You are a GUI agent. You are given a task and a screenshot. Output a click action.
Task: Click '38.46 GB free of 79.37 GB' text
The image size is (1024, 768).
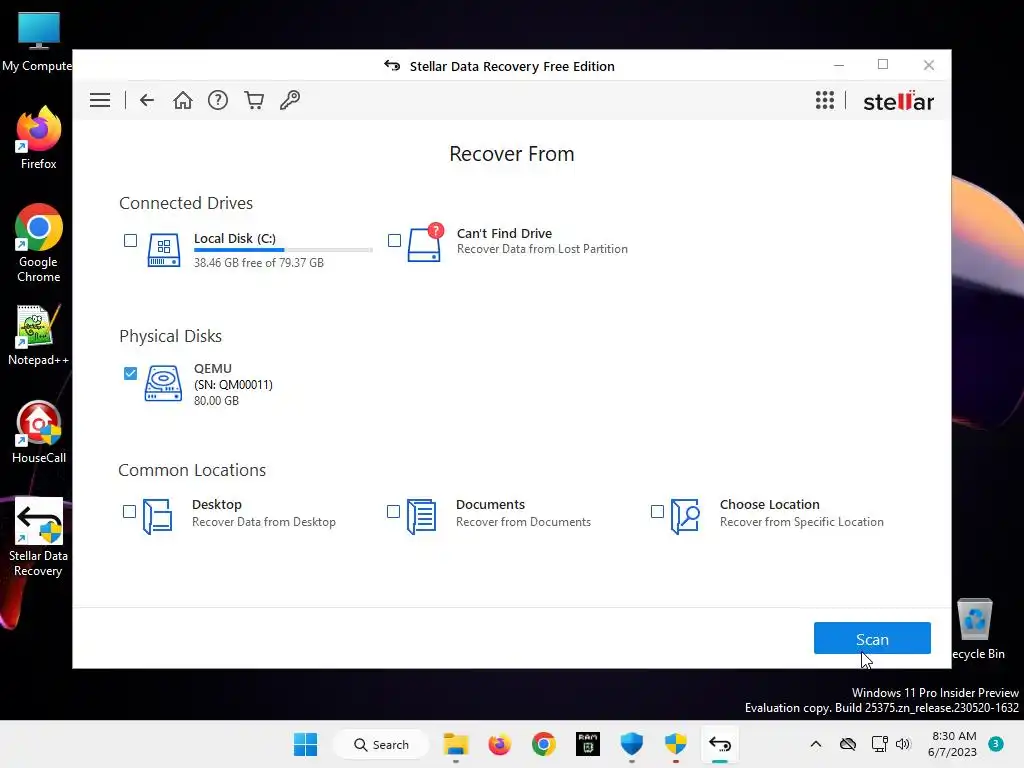coord(259,263)
